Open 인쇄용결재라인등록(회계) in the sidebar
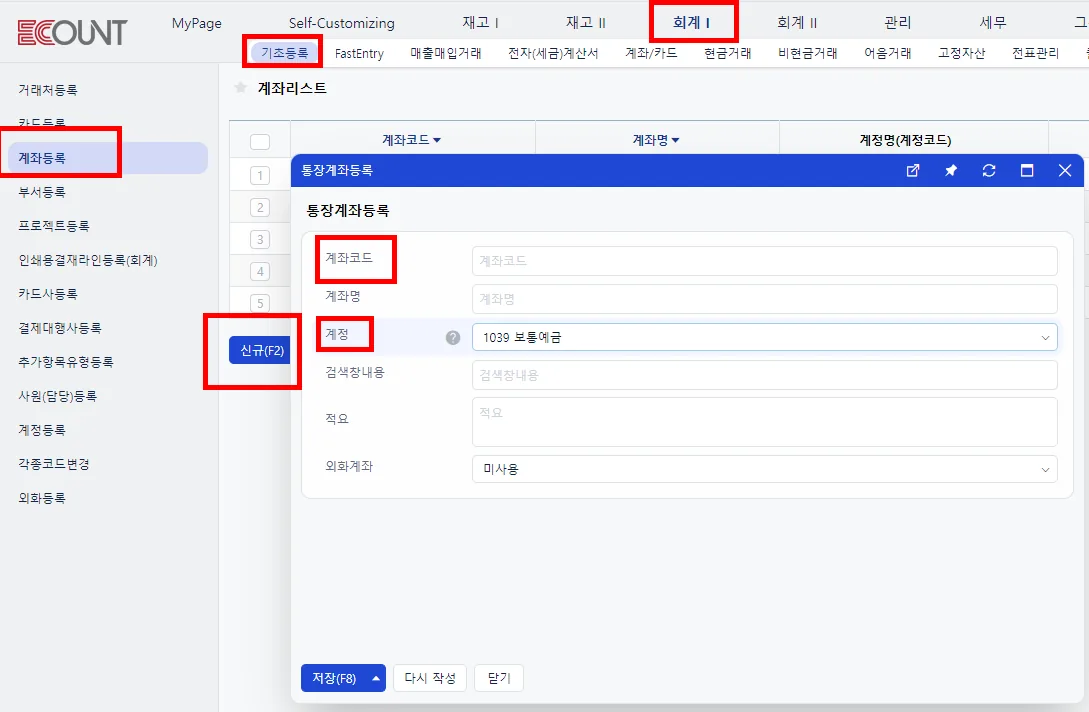The width and height of the screenshot is (1089, 712). pos(88,260)
